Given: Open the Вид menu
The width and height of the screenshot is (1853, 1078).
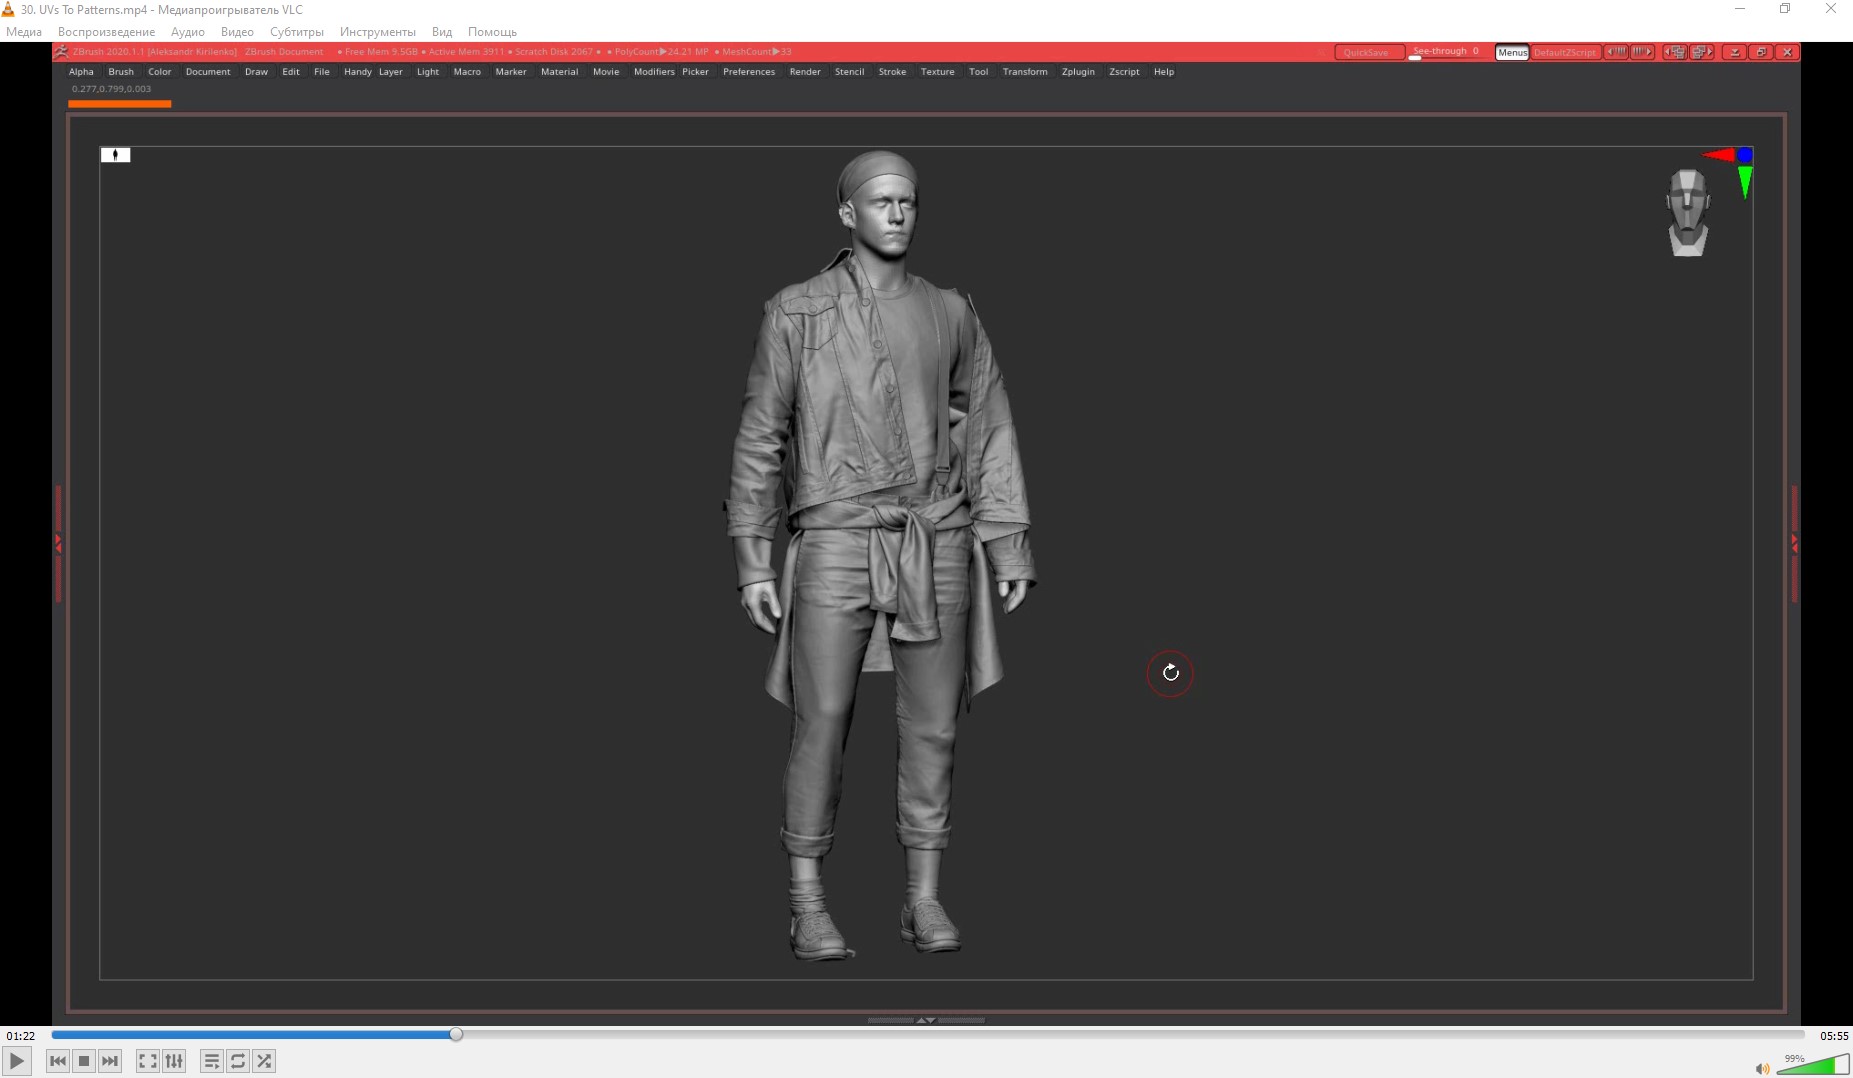Looking at the screenshot, I should pos(442,32).
